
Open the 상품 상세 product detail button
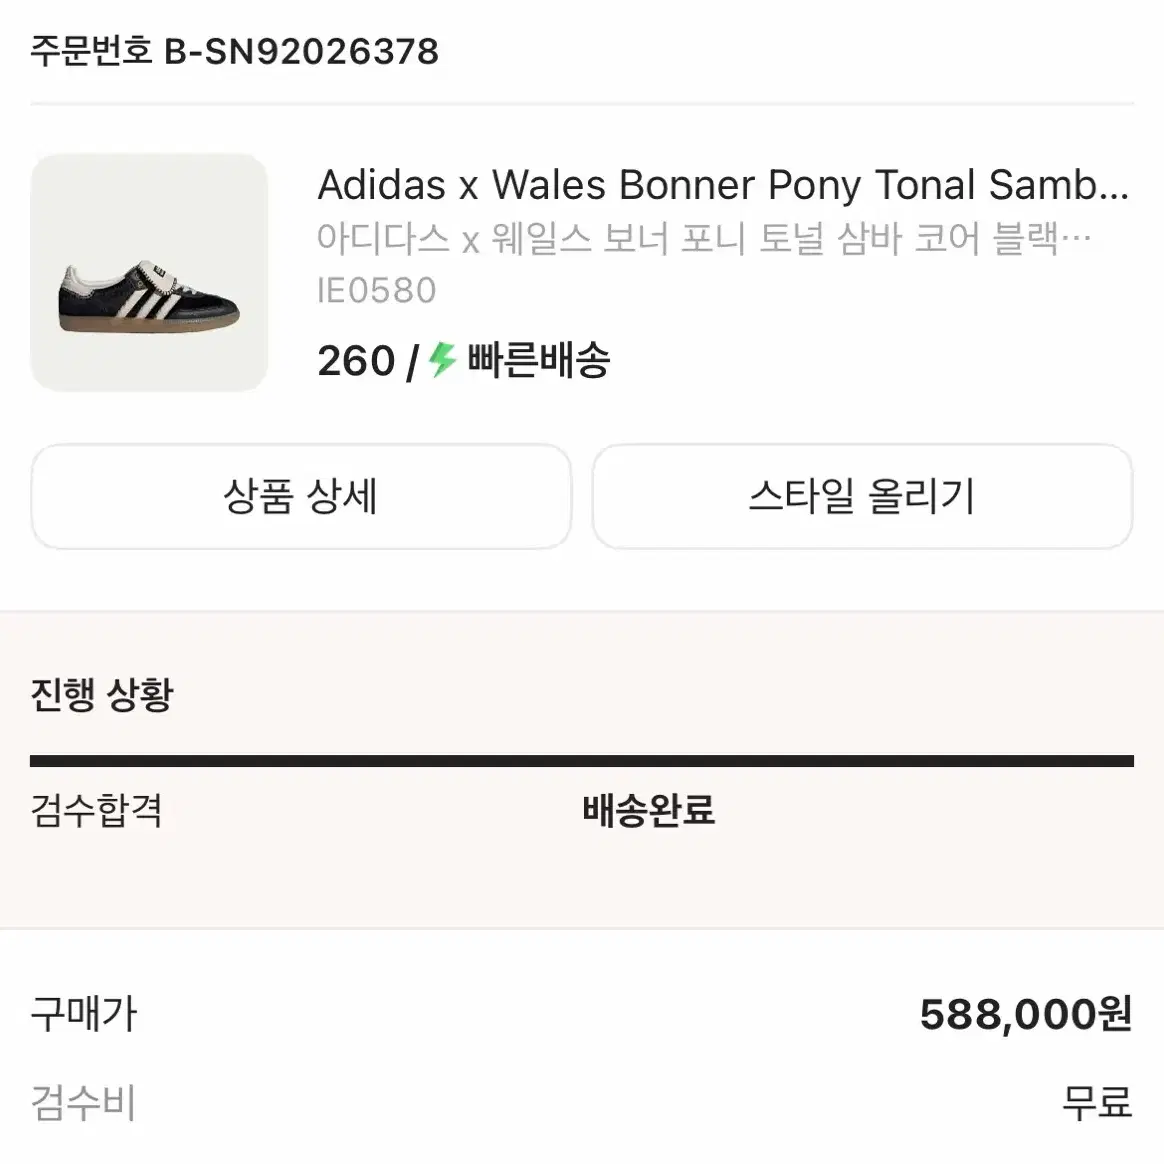[302, 497]
